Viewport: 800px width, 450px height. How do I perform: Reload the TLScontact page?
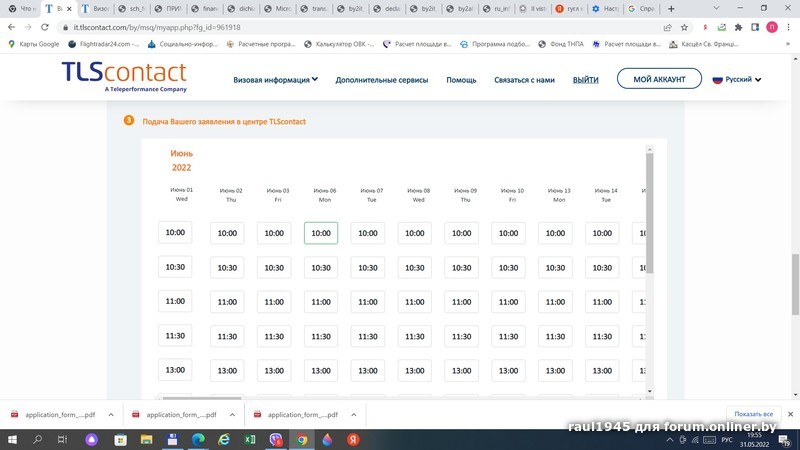pyautogui.click(x=45, y=27)
